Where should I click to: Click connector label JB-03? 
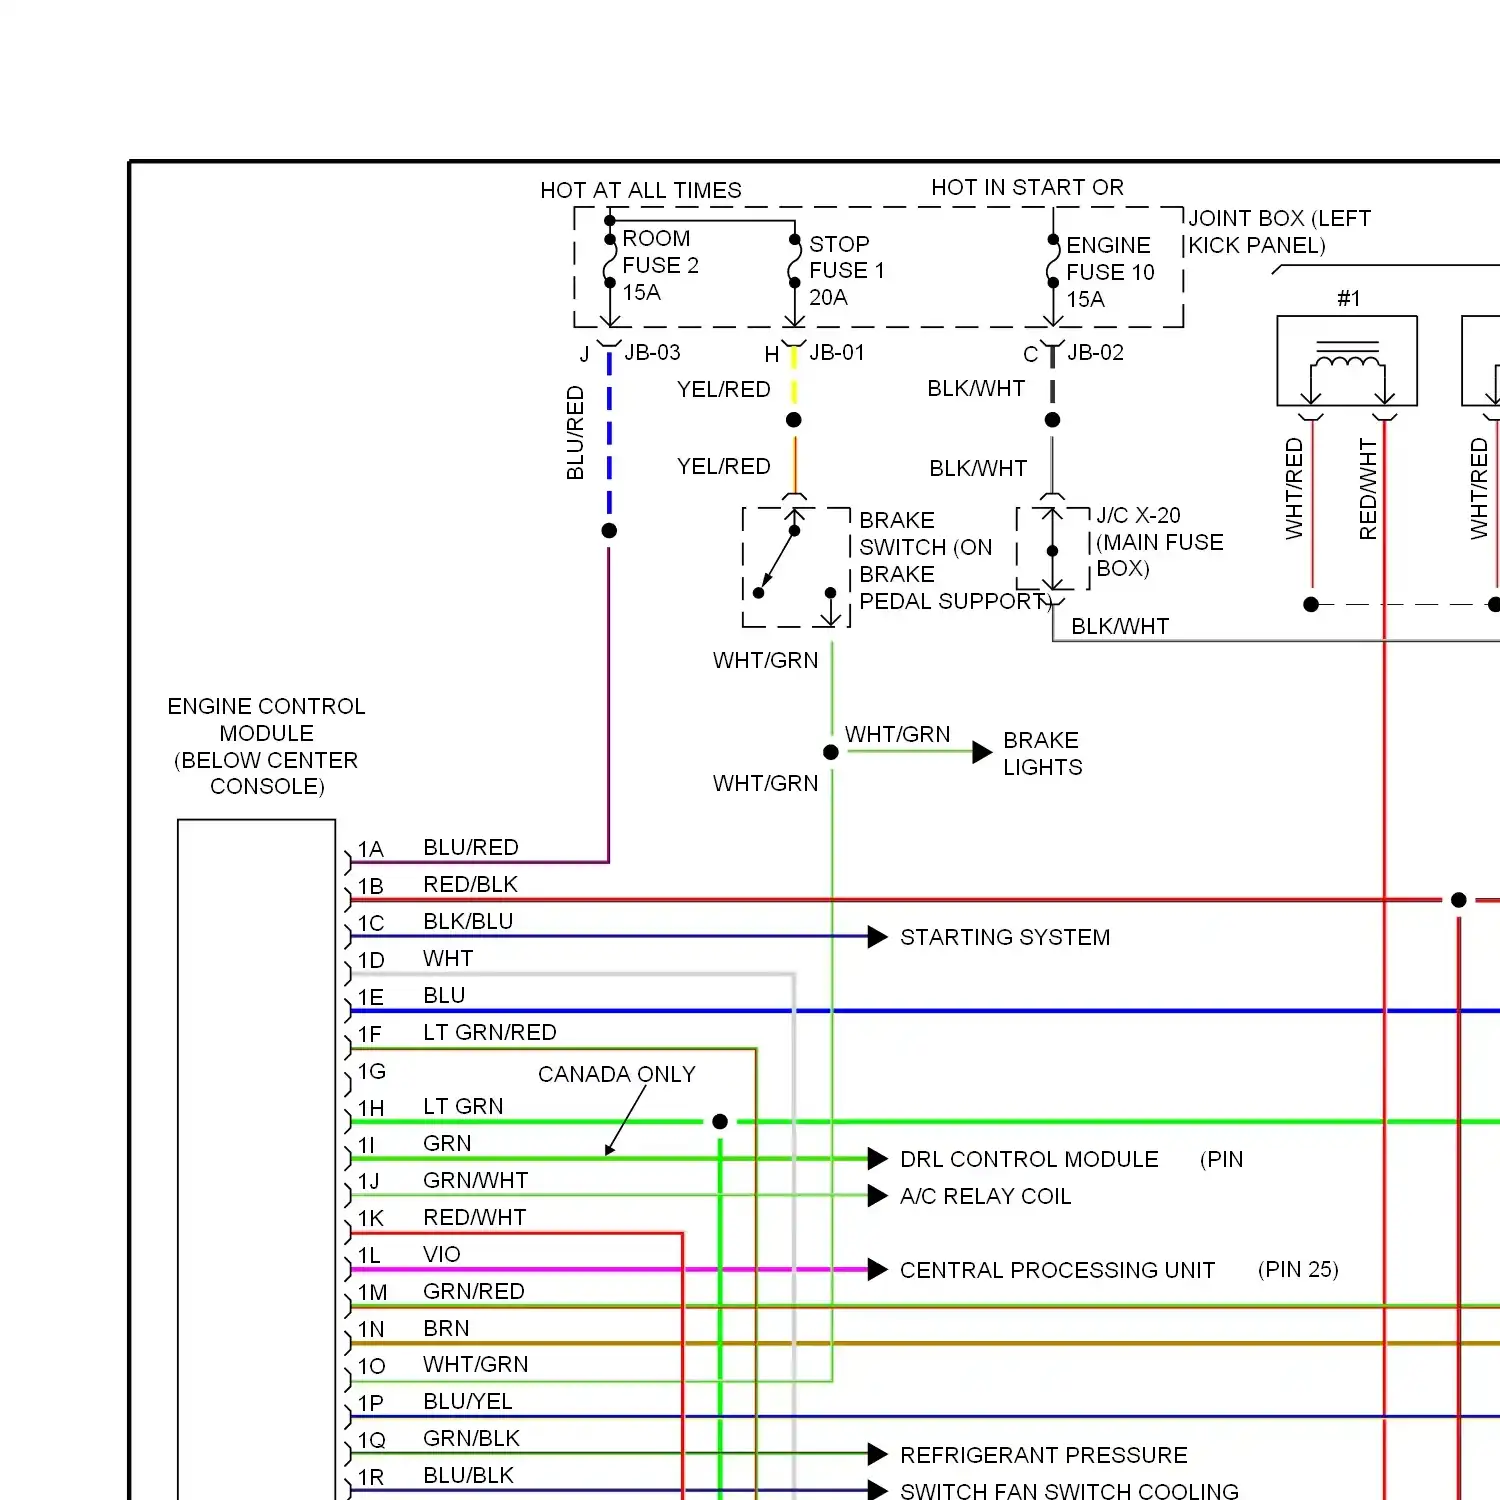click(652, 352)
